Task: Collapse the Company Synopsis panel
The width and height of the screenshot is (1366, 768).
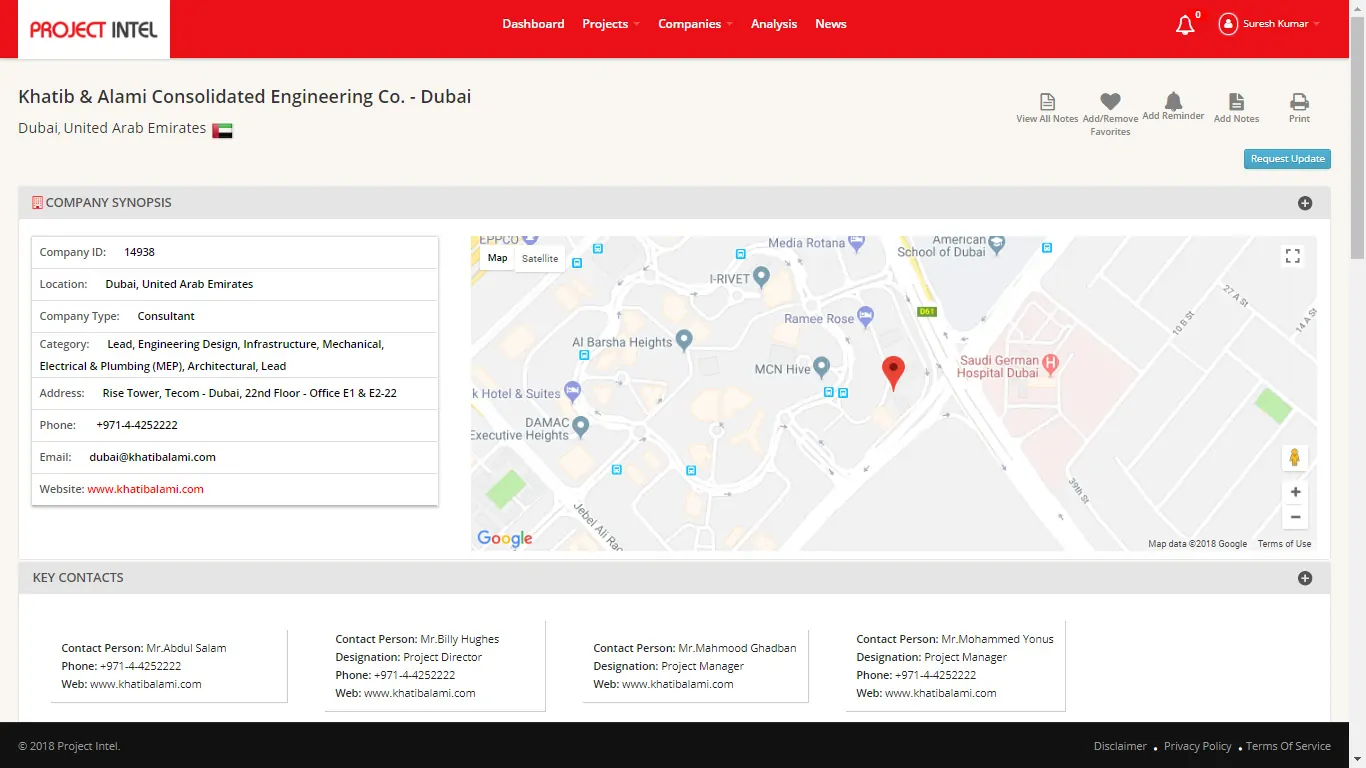Action: click(x=1305, y=203)
